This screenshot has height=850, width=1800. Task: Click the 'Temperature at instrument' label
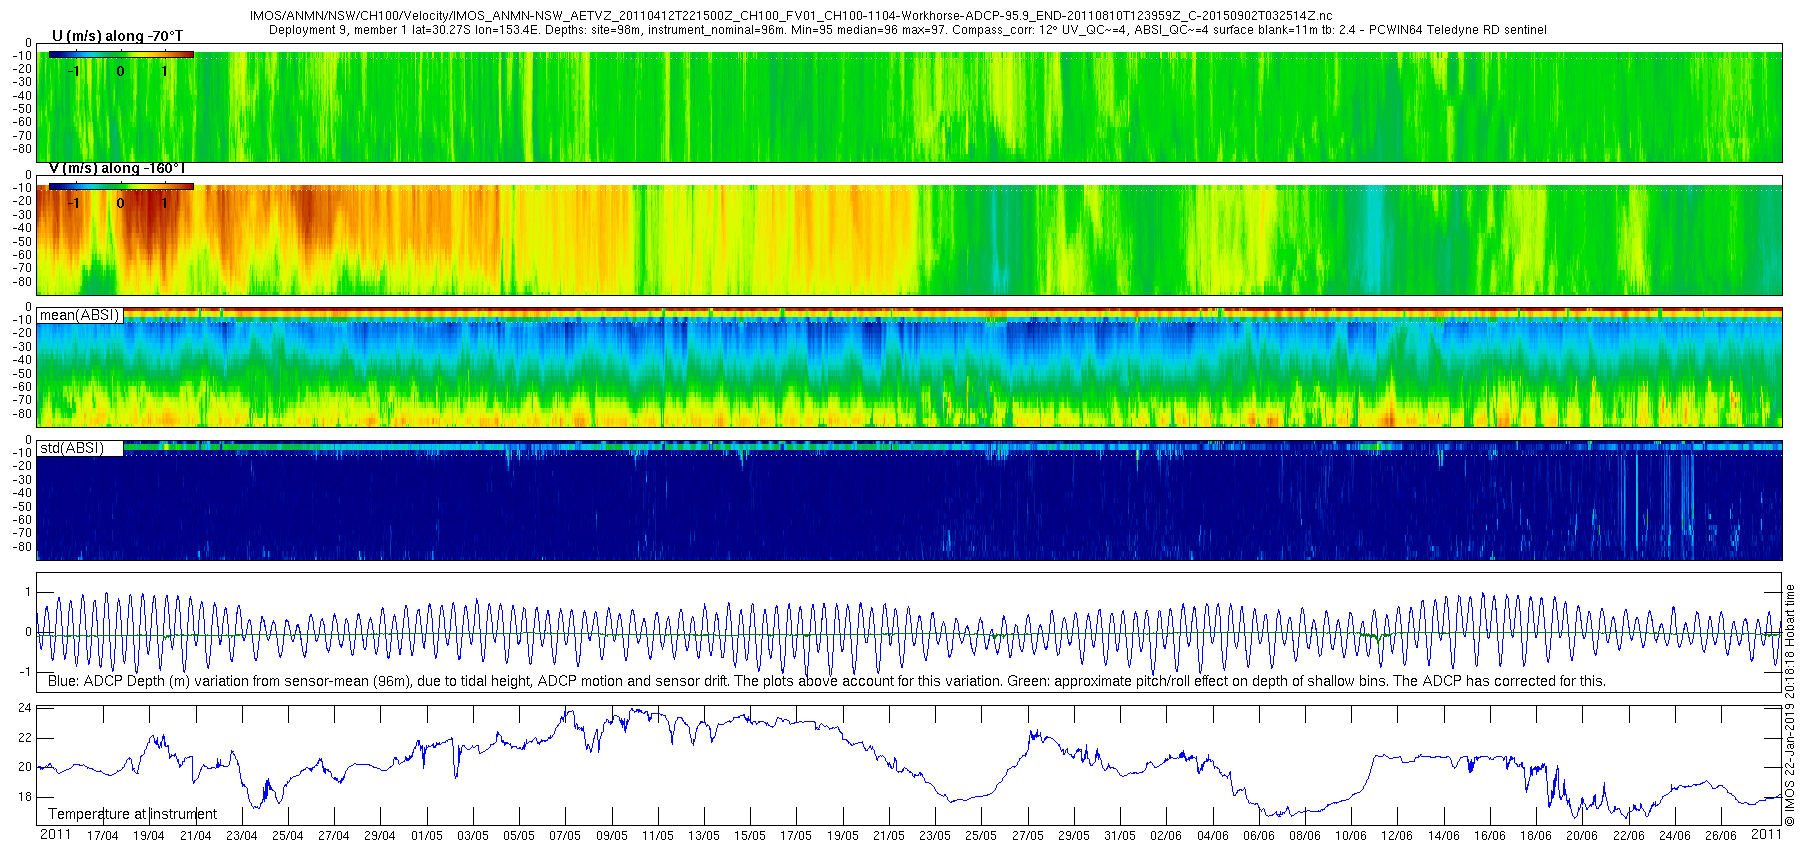(x=132, y=814)
